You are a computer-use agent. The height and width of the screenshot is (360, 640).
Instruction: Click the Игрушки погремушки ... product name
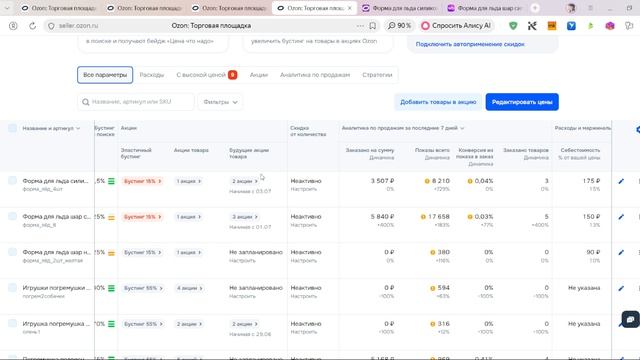(57, 288)
